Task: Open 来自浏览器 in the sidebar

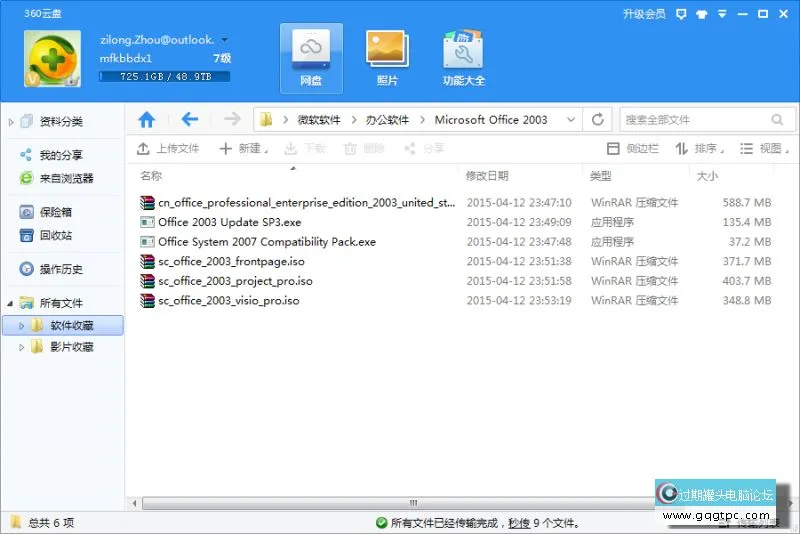Action: click(67, 178)
